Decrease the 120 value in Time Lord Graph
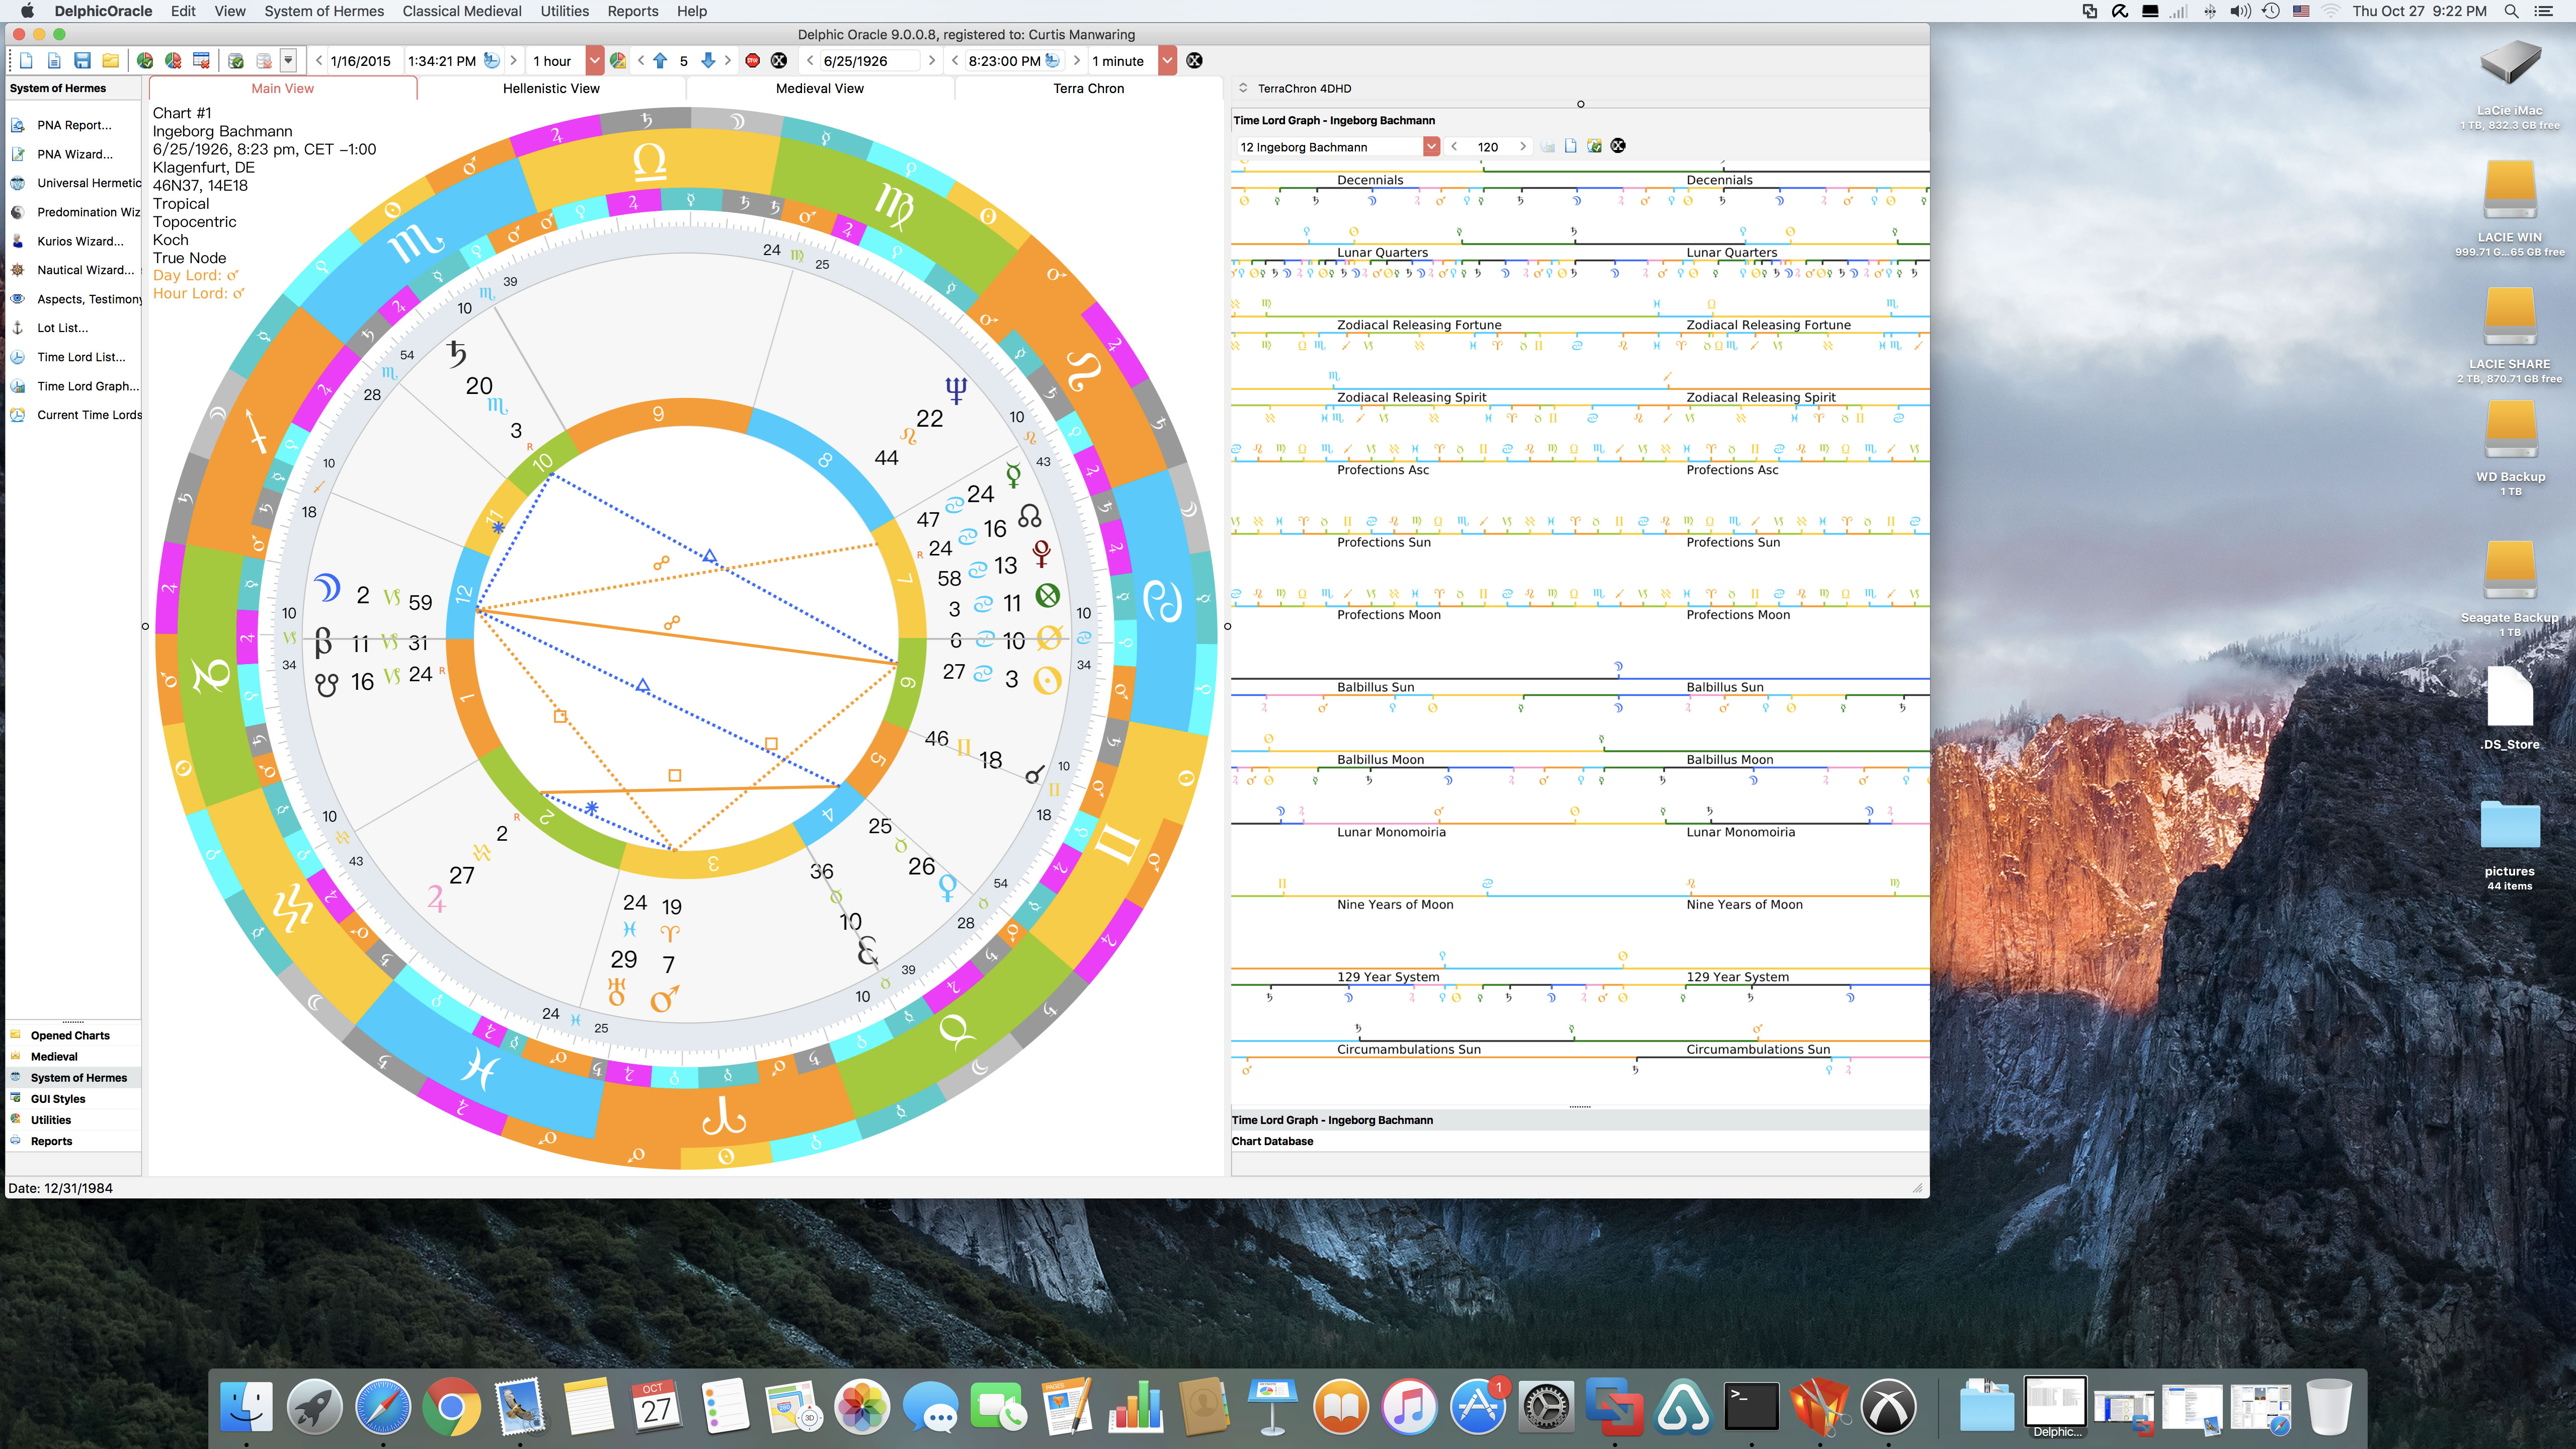The image size is (2576, 1449). [x=1454, y=147]
